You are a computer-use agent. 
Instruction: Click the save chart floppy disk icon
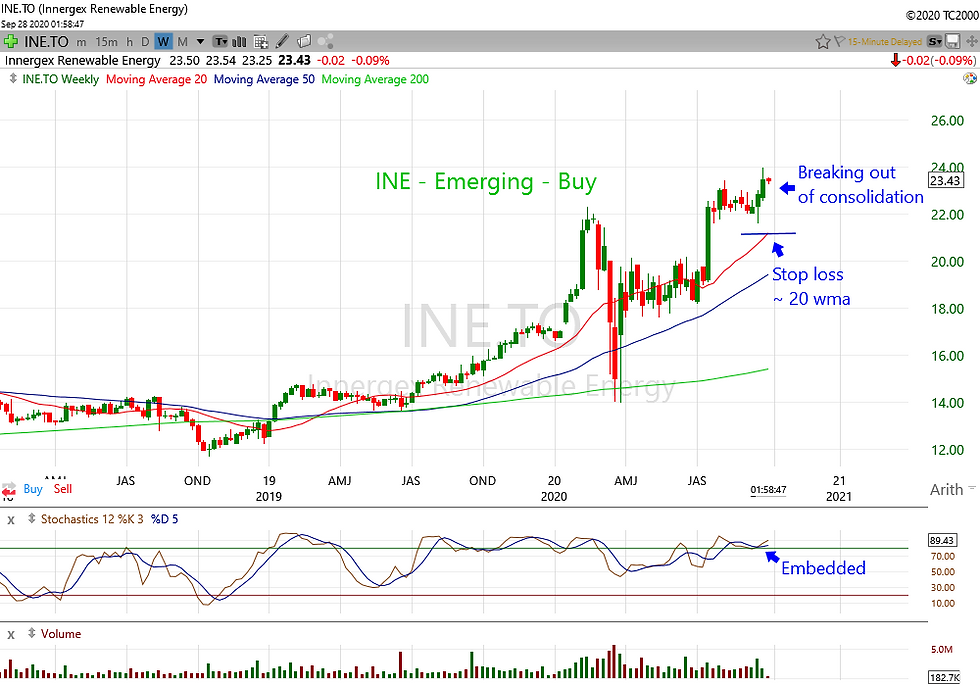(x=952, y=42)
